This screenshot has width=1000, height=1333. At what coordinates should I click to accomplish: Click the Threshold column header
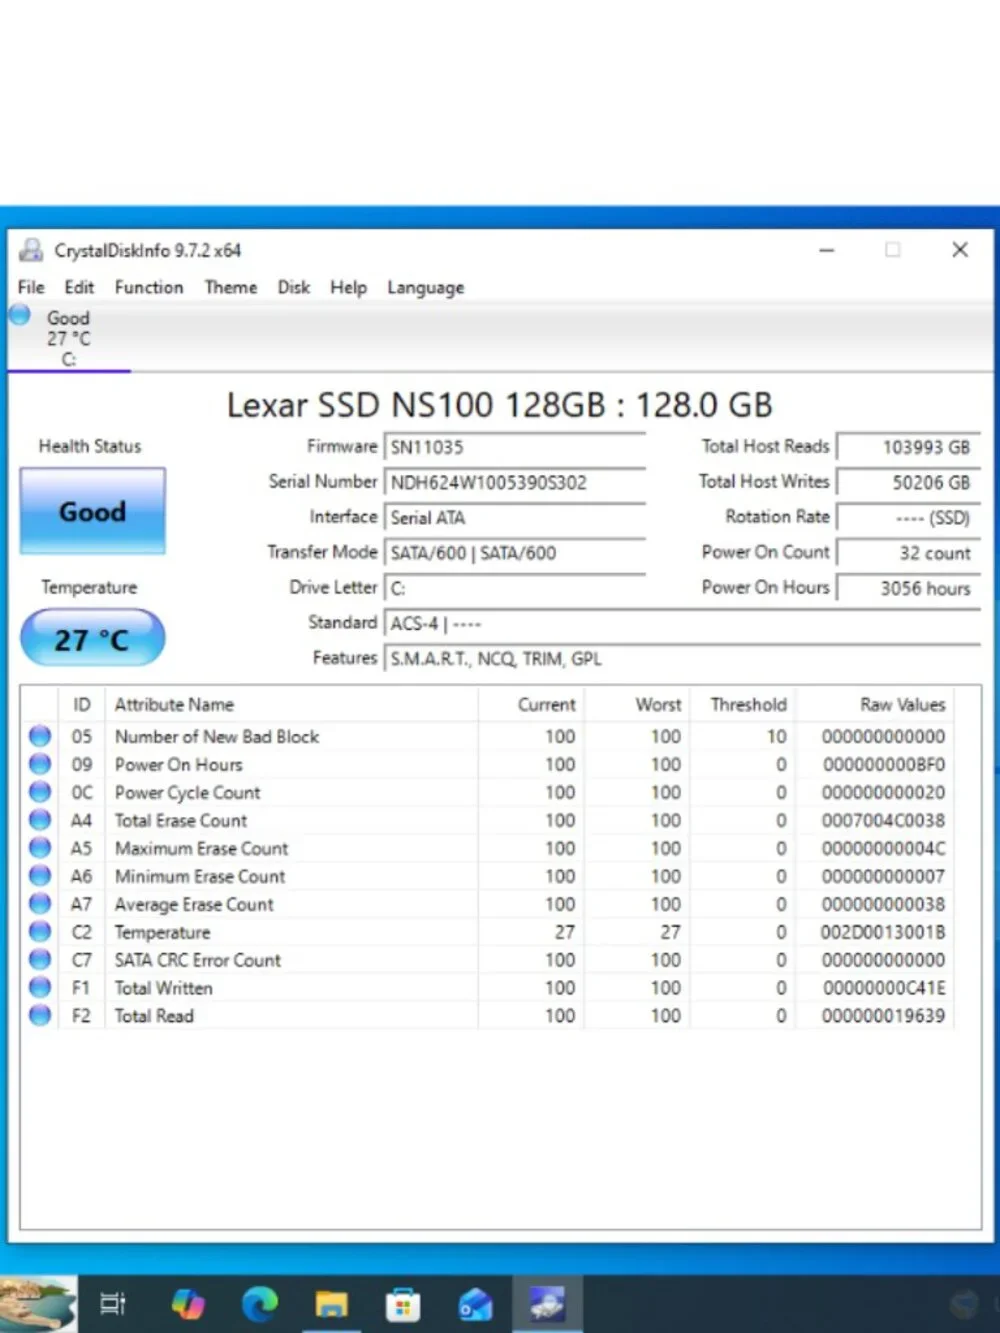point(743,704)
